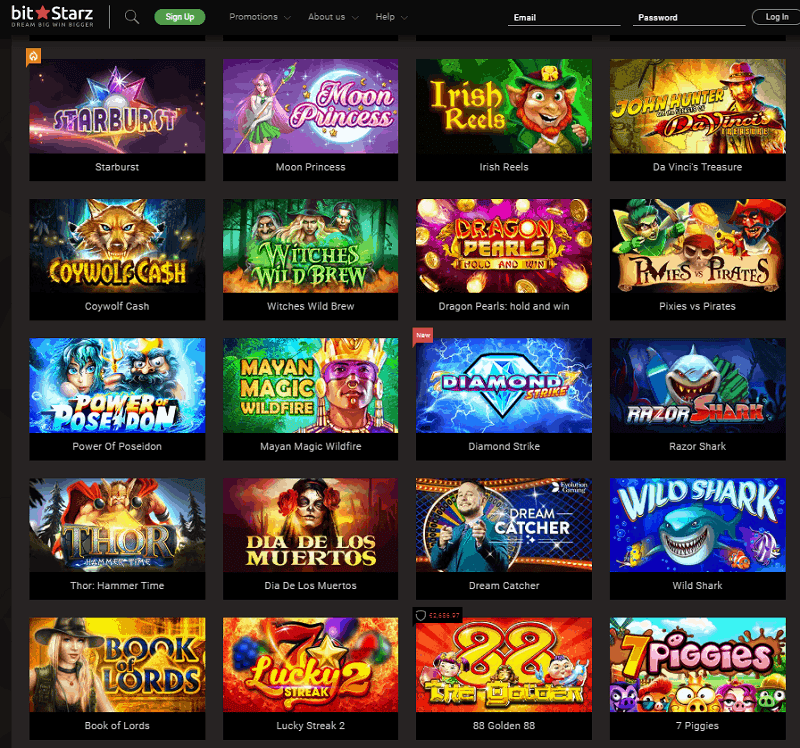This screenshot has height=748, width=800.
Task: Focus the Password input field
Action: (x=689, y=17)
